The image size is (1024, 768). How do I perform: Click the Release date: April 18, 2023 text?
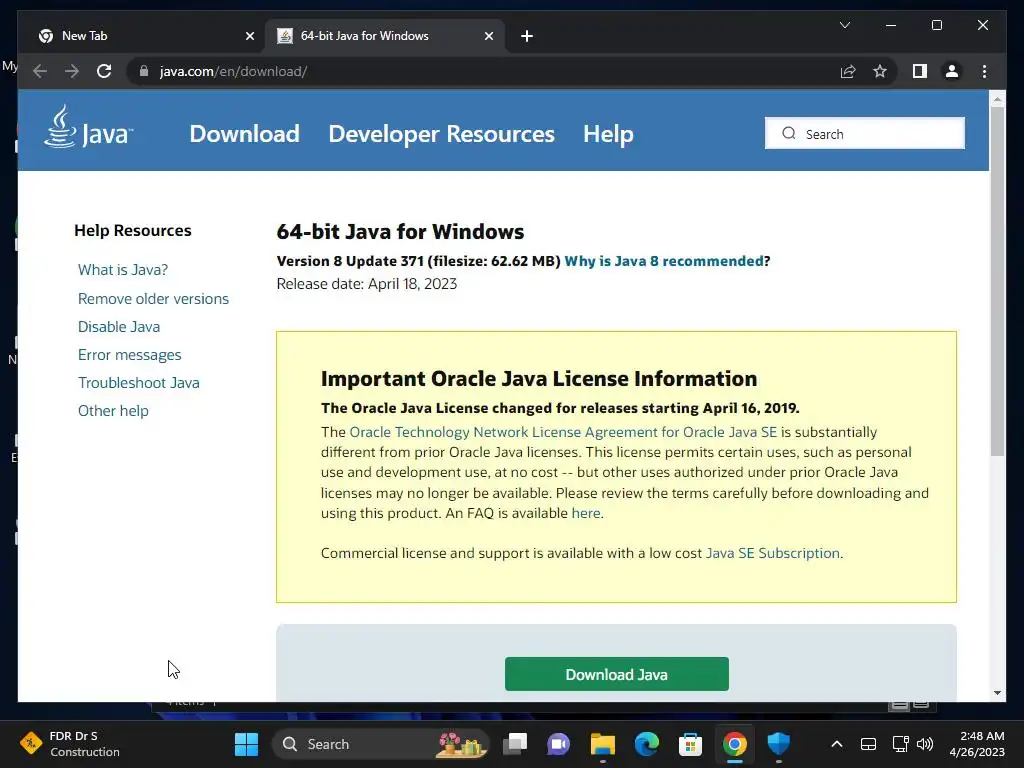[367, 284]
